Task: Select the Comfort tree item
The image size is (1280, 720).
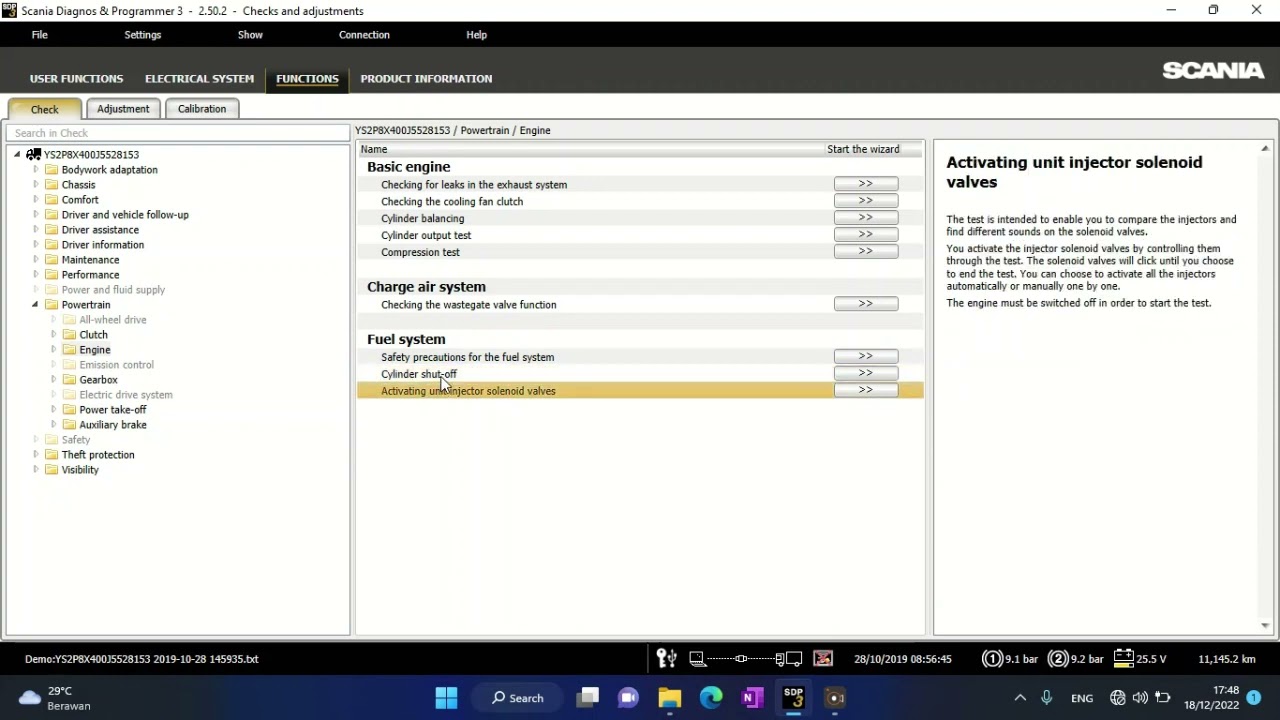Action: pos(80,200)
